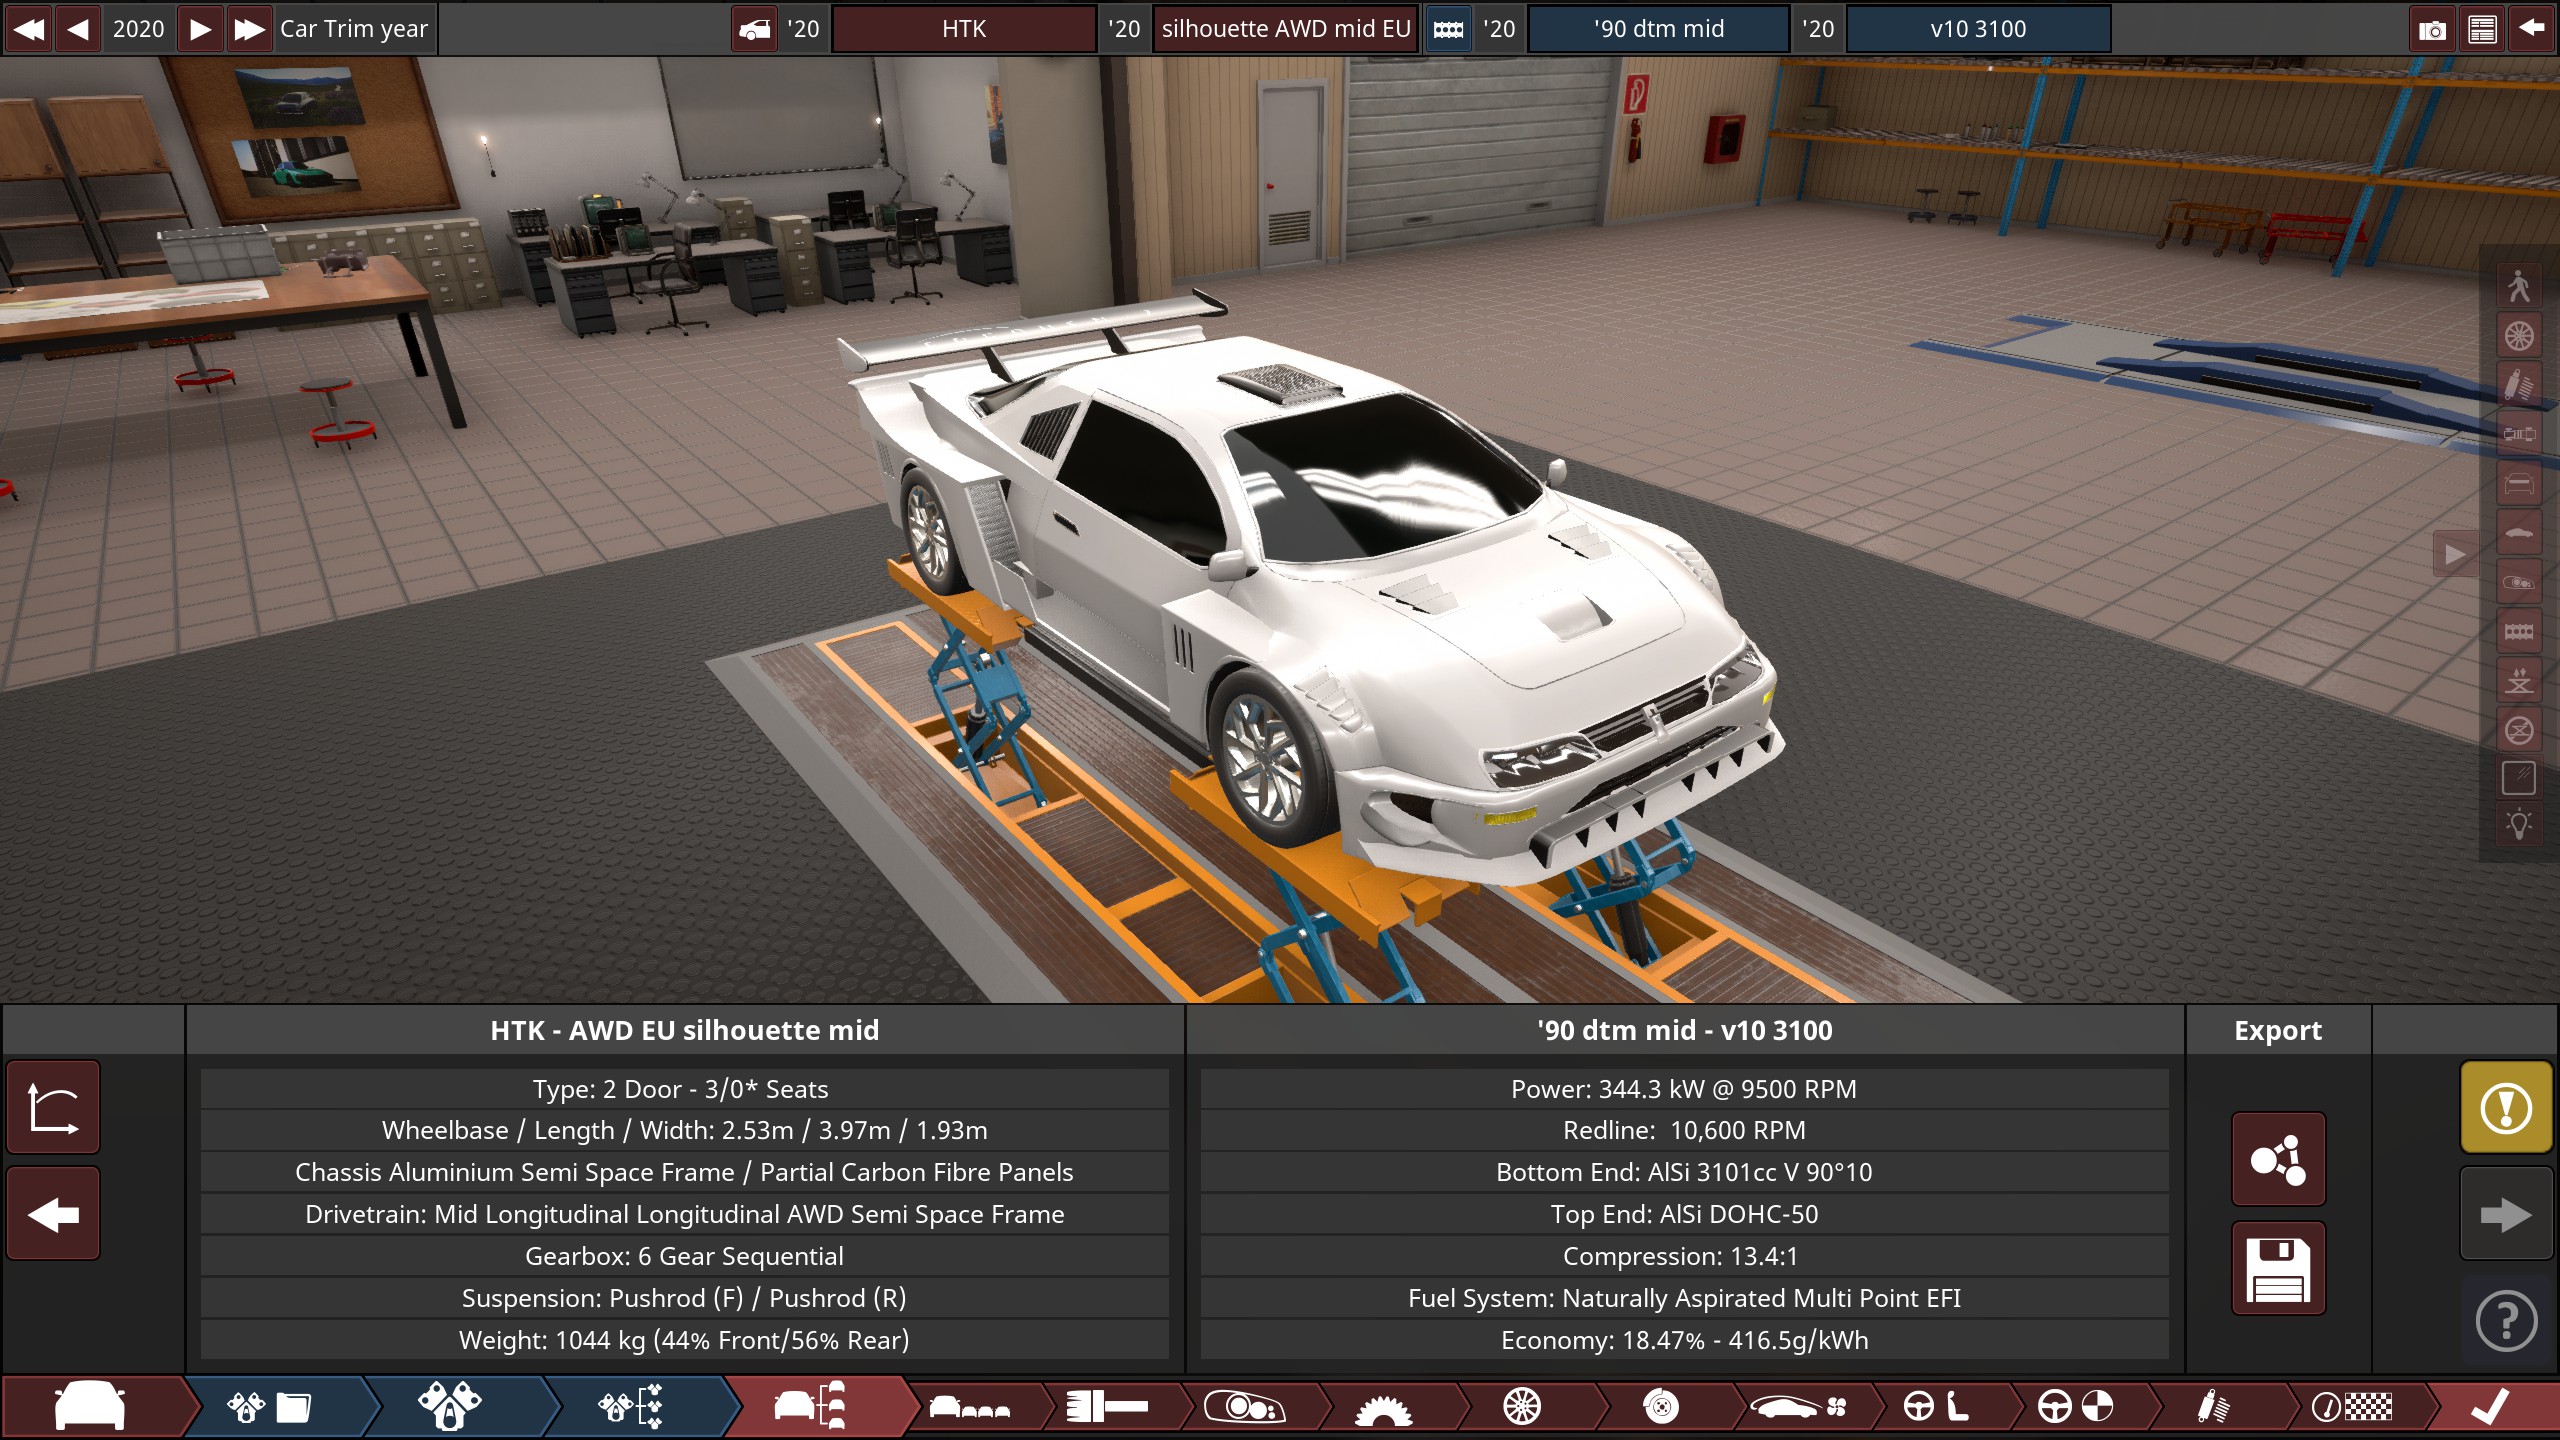
Task: Edit the v10 3100 engine variant name
Action: pyautogui.click(x=1978, y=28)
